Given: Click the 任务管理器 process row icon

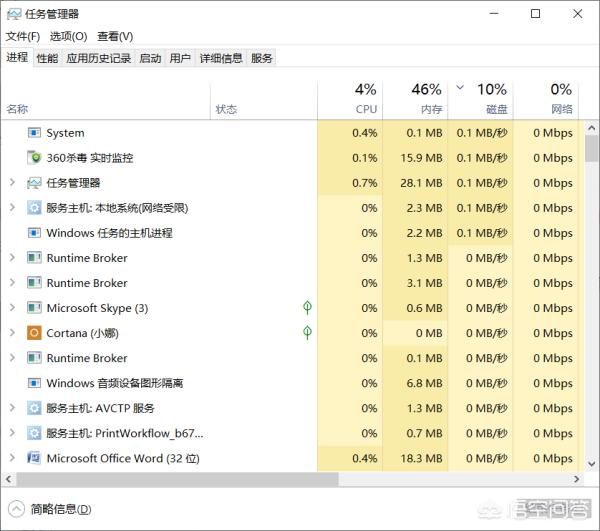Looking at the screenshot, I should click(x=35, y=183).
